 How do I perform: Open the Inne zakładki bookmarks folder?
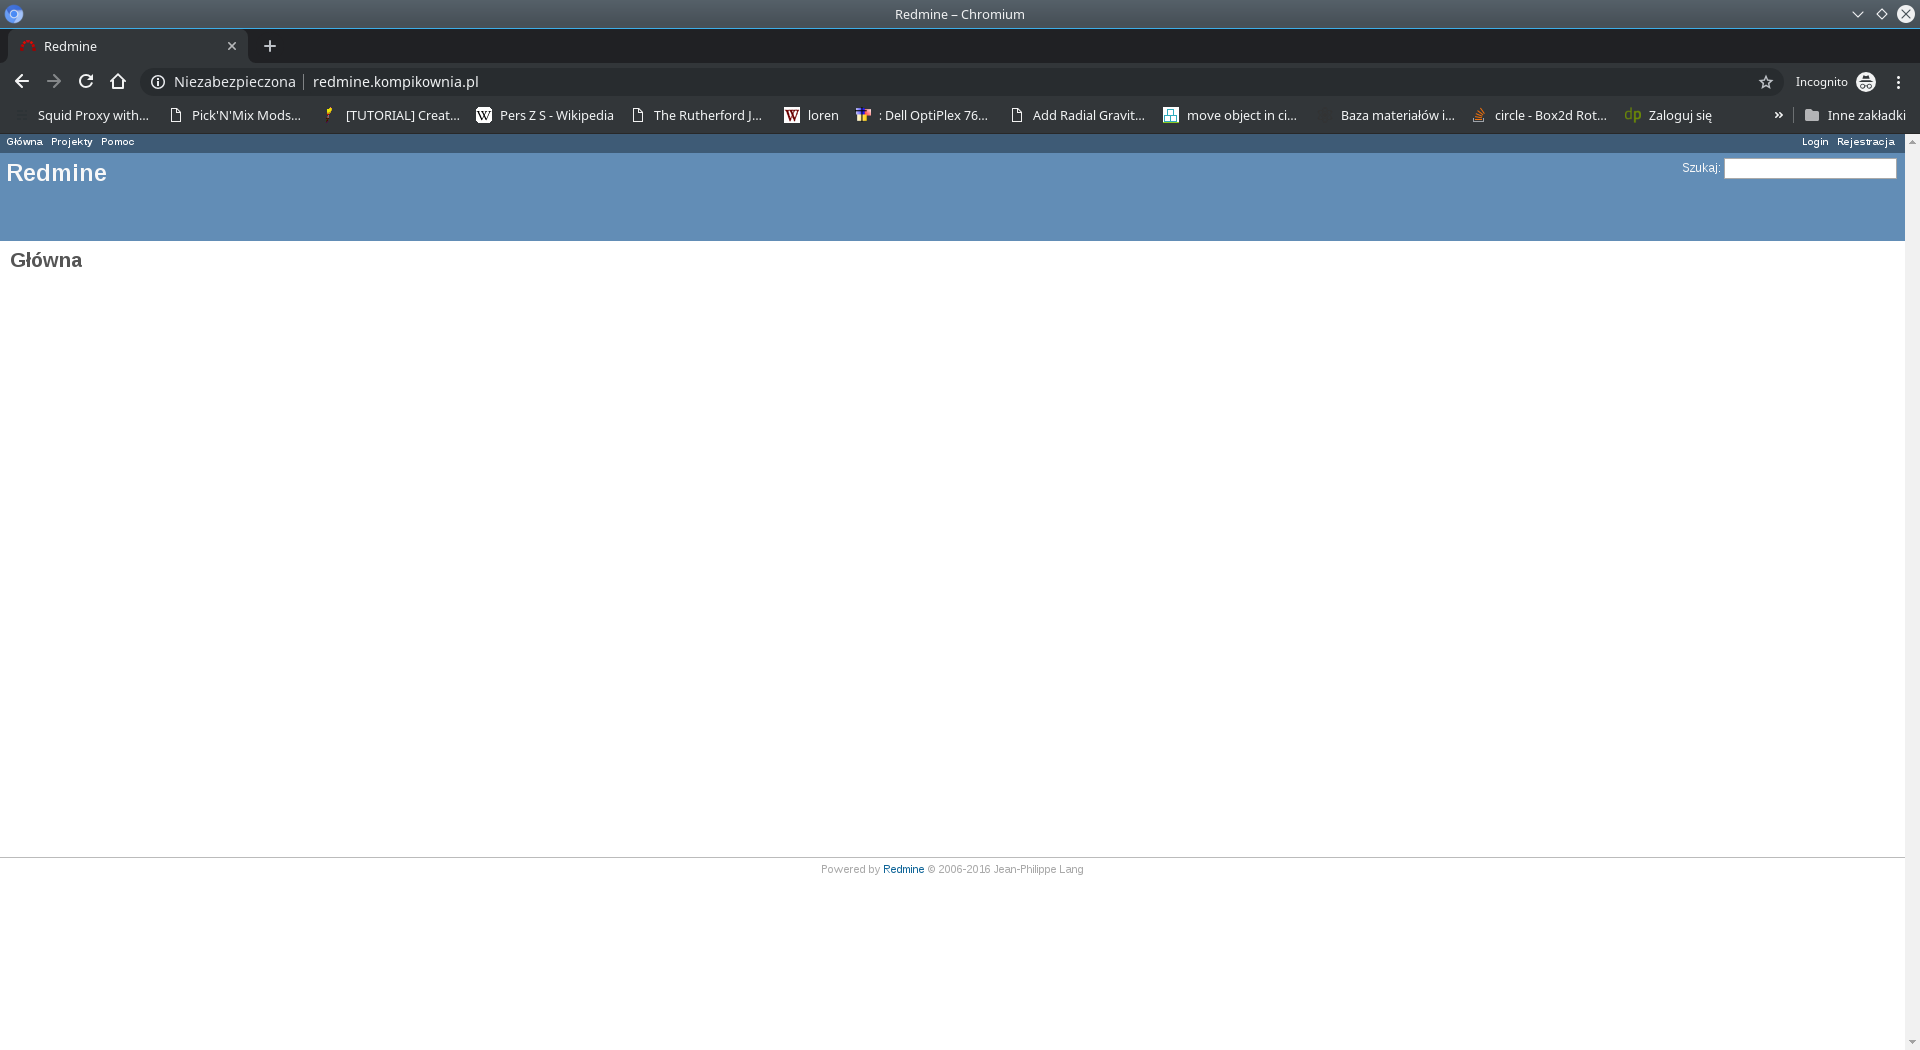(1856, 115)
